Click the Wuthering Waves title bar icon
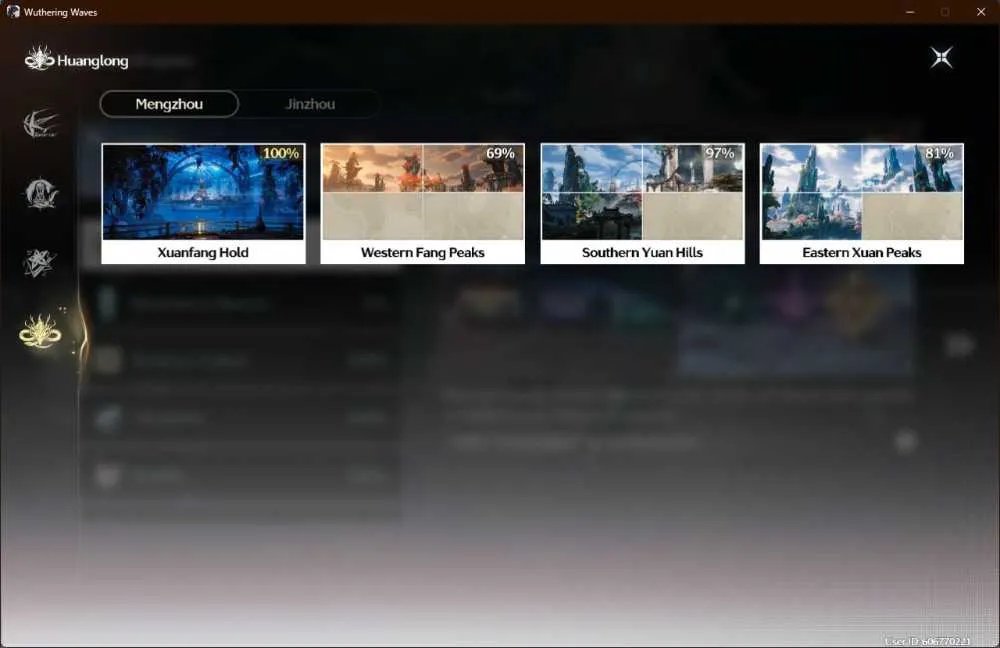The height and width of the screenshot is (648, 1000). point(13,11)
